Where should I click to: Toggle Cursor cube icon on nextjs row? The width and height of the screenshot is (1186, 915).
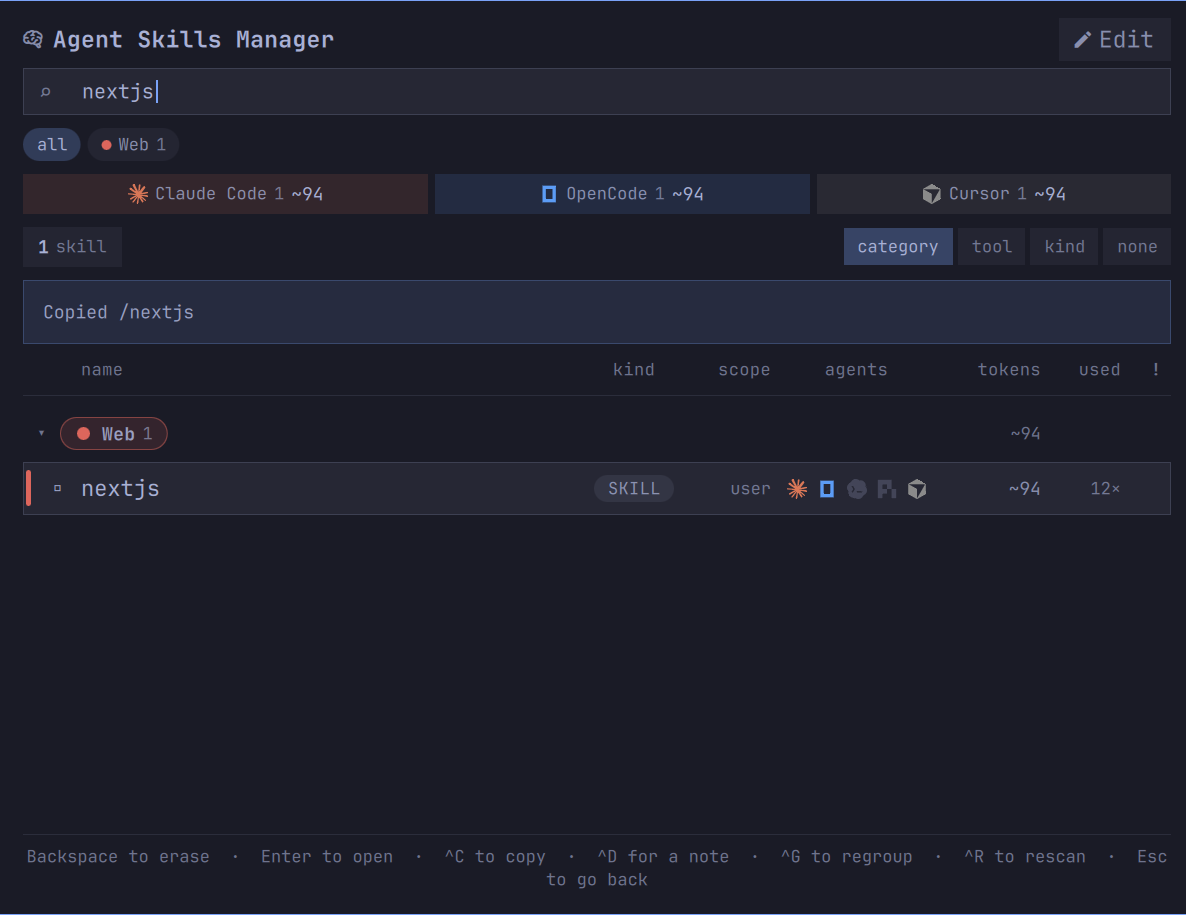pyautogui.click(x=917, y=489)
